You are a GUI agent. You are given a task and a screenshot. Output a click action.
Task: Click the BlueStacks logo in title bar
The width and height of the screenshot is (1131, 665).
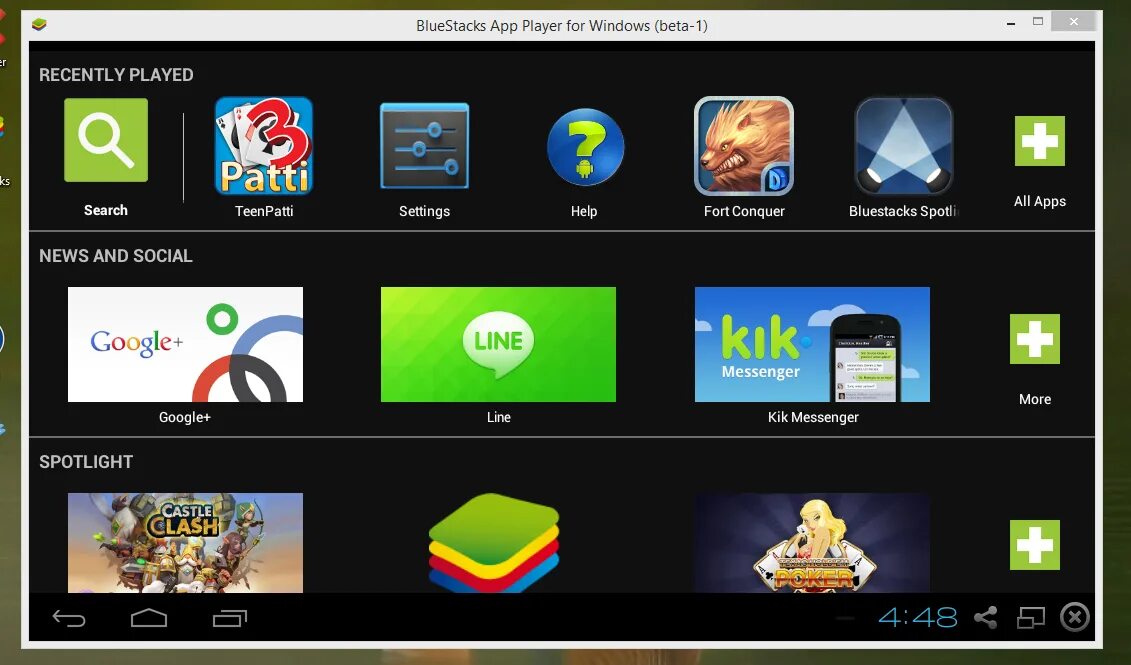pos(39,25)
